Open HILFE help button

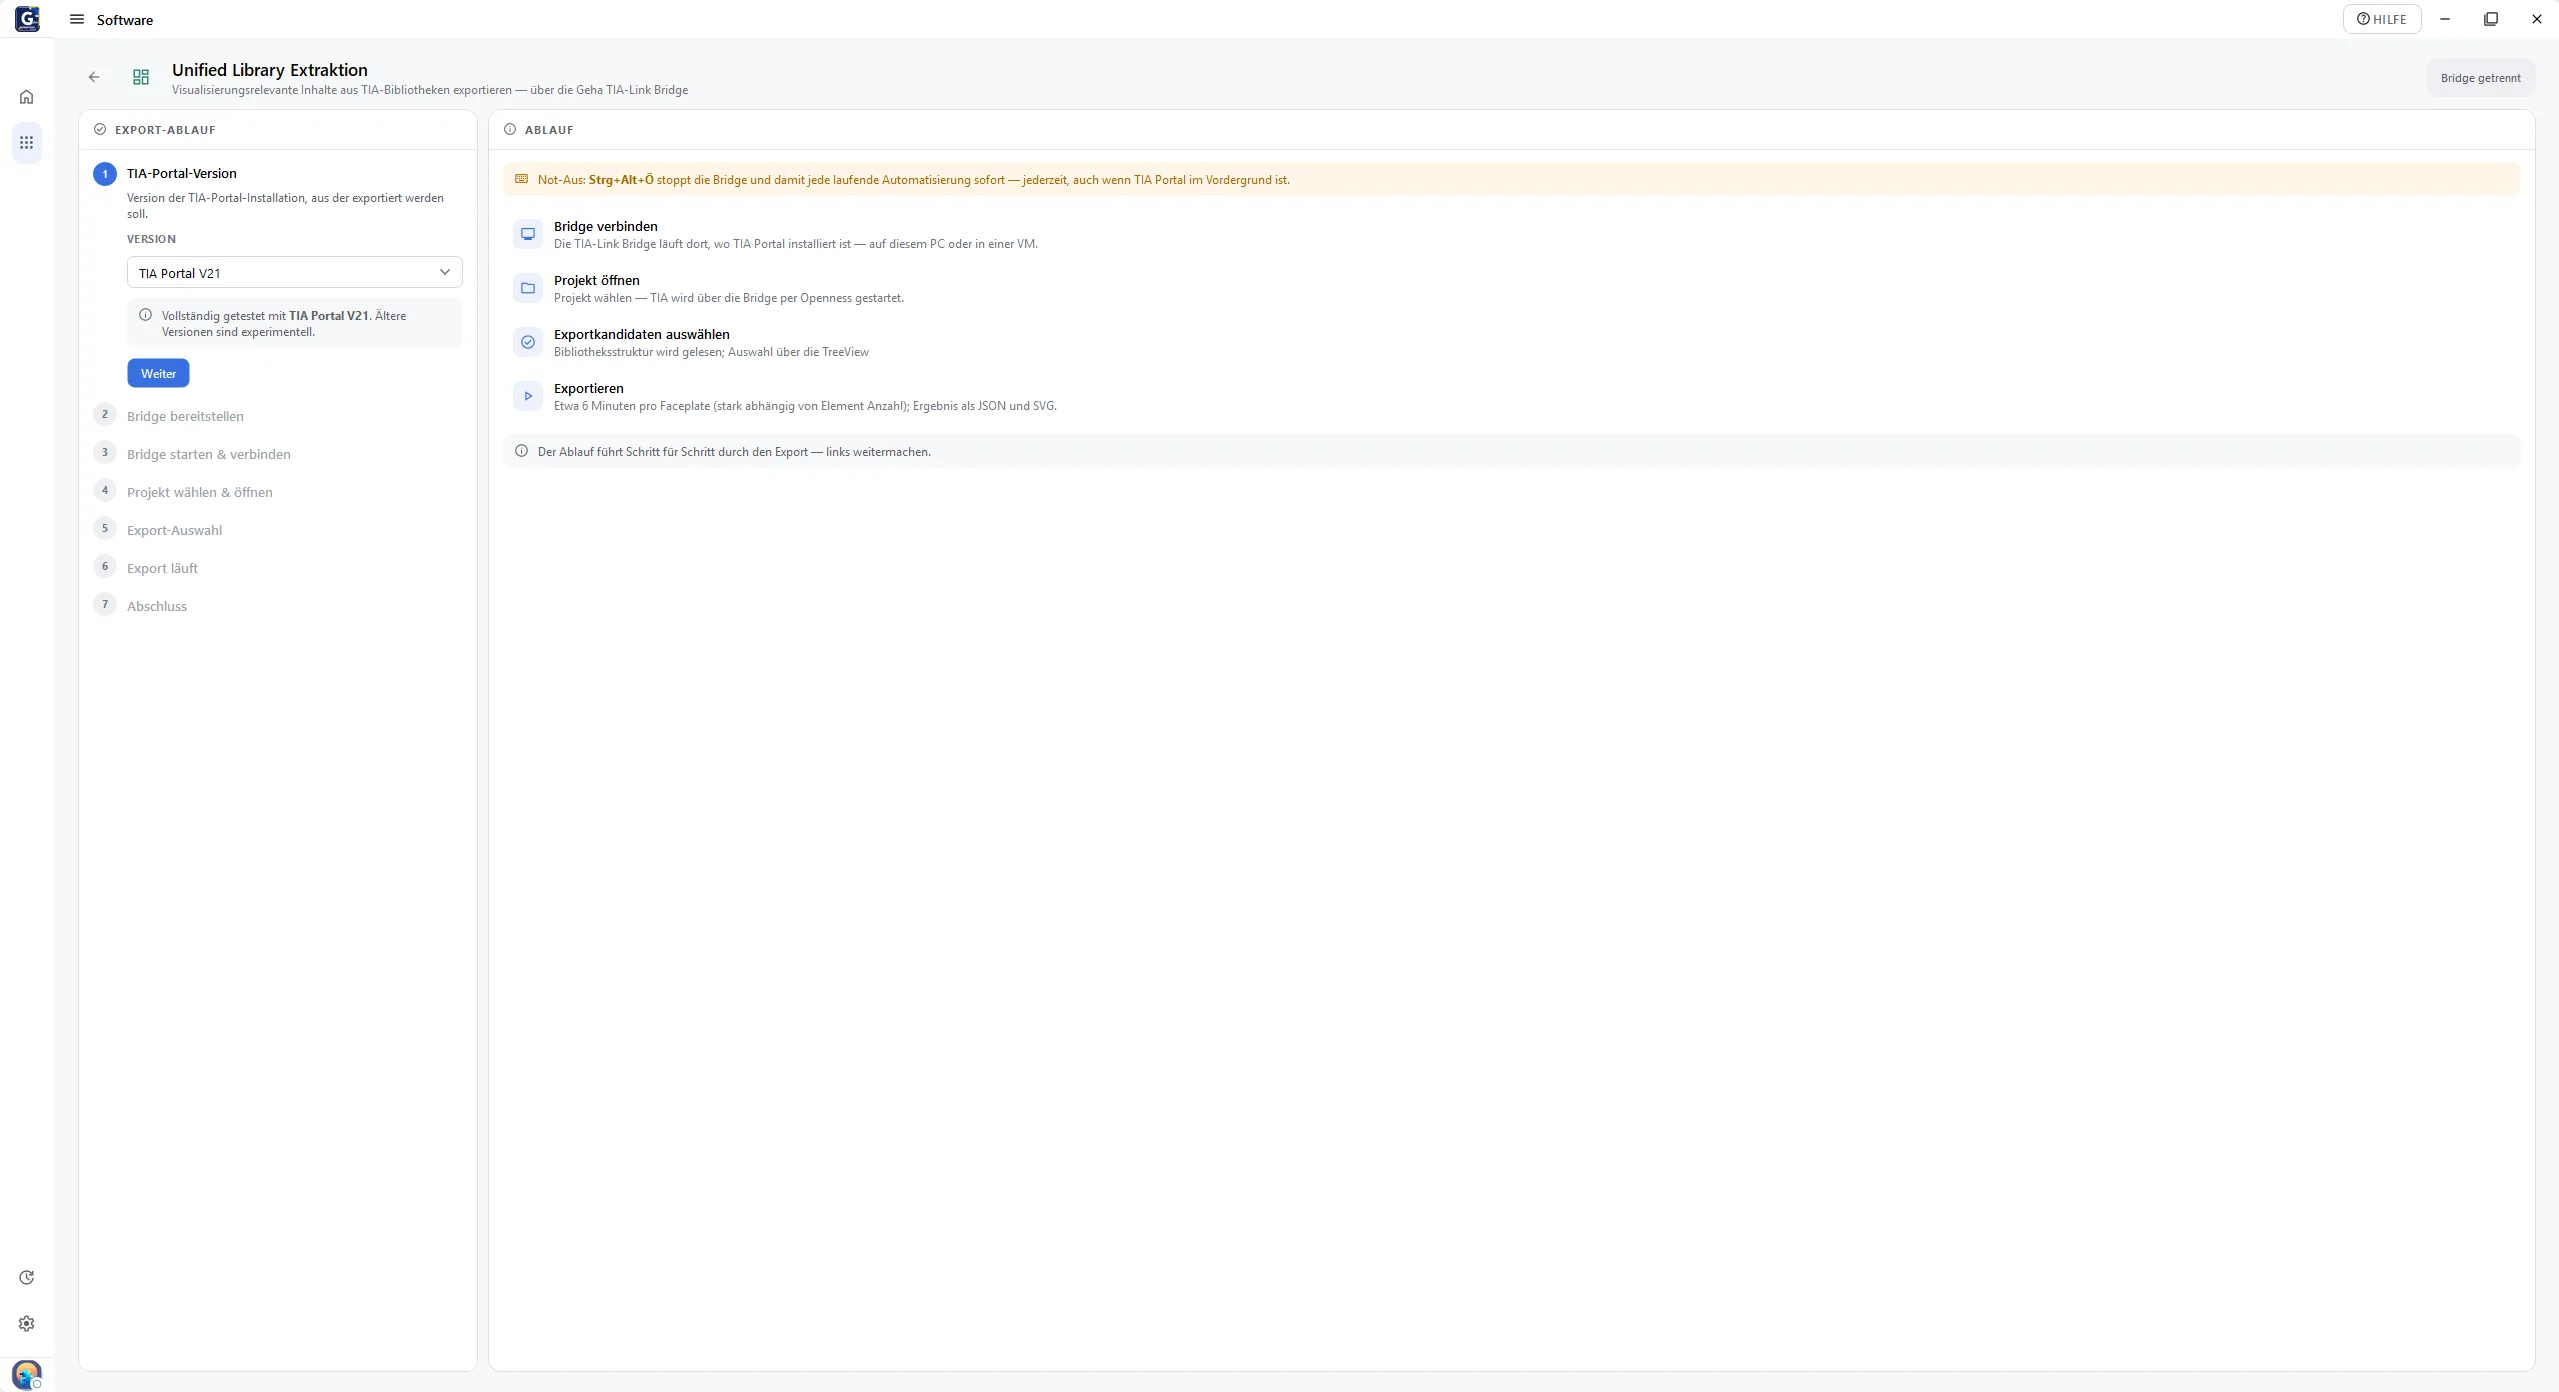[2381, 19]
